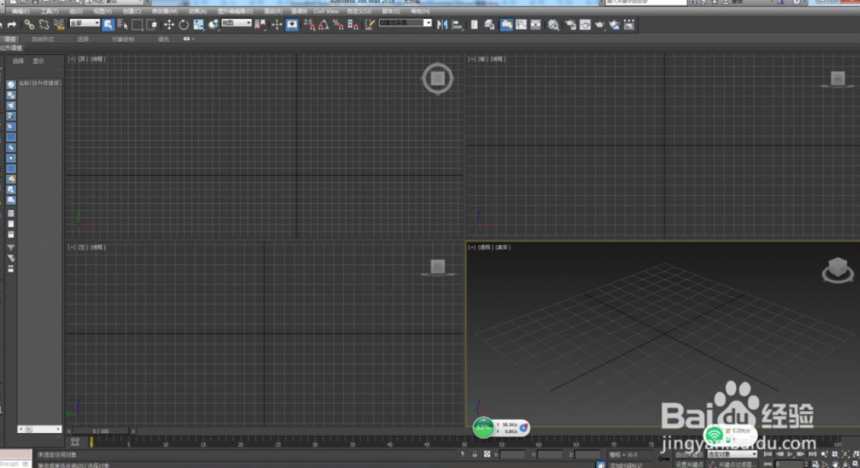Toggle the selection lock padlock icon
This screenshot has width=860, height=468.
(x=474, y=454)
